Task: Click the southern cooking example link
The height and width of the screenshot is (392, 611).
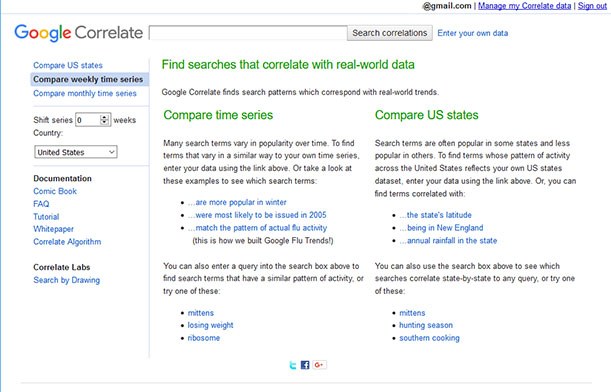Action: tap(429, 338)
